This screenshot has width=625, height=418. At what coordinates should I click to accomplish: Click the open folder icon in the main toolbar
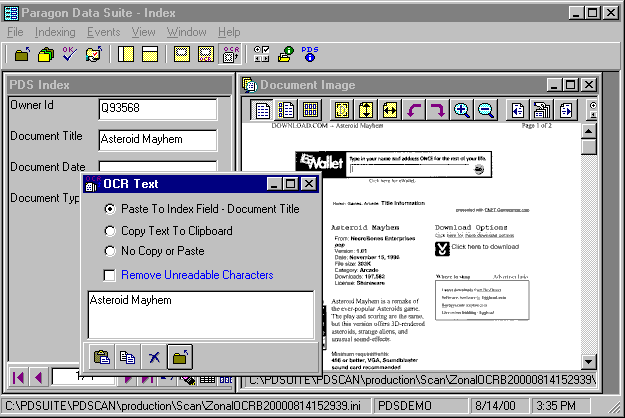point(22,54)
